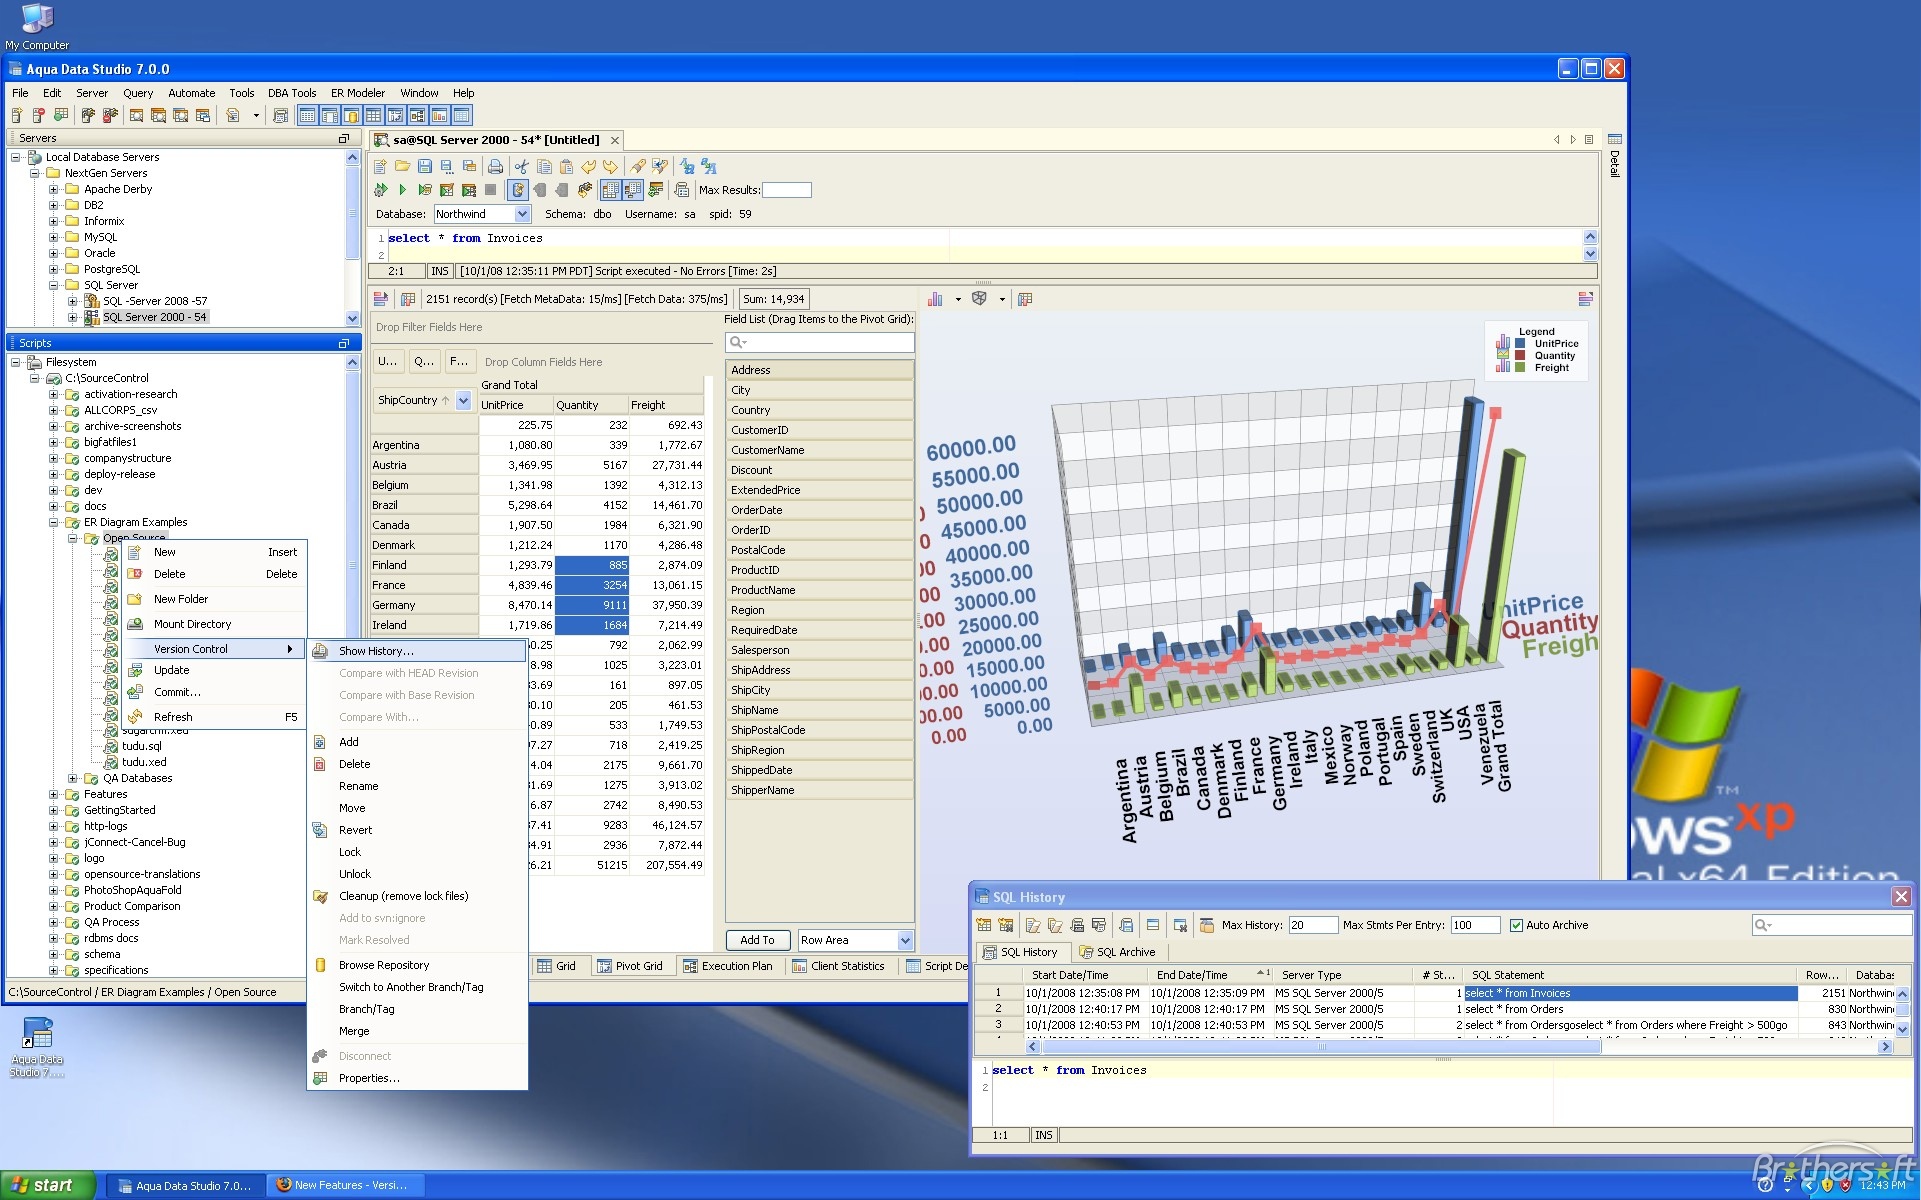Toggle the Auto Archive checkbox
Screen dimensions: 1921x1200
pos(1516,925)
